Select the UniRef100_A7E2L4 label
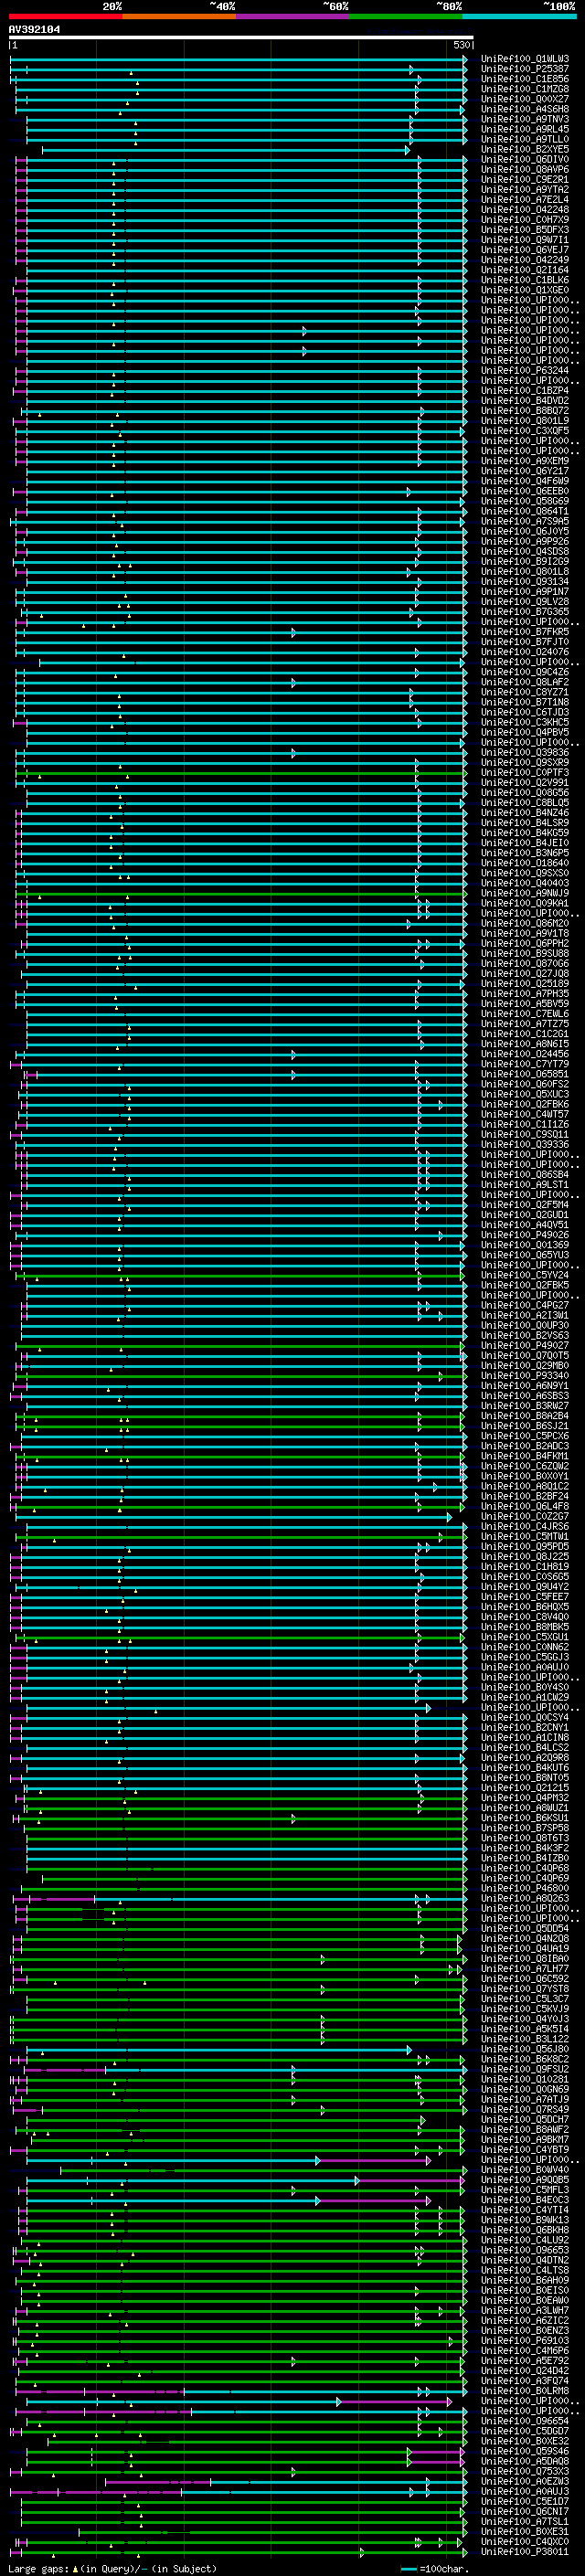 click(x=525, y=200)
